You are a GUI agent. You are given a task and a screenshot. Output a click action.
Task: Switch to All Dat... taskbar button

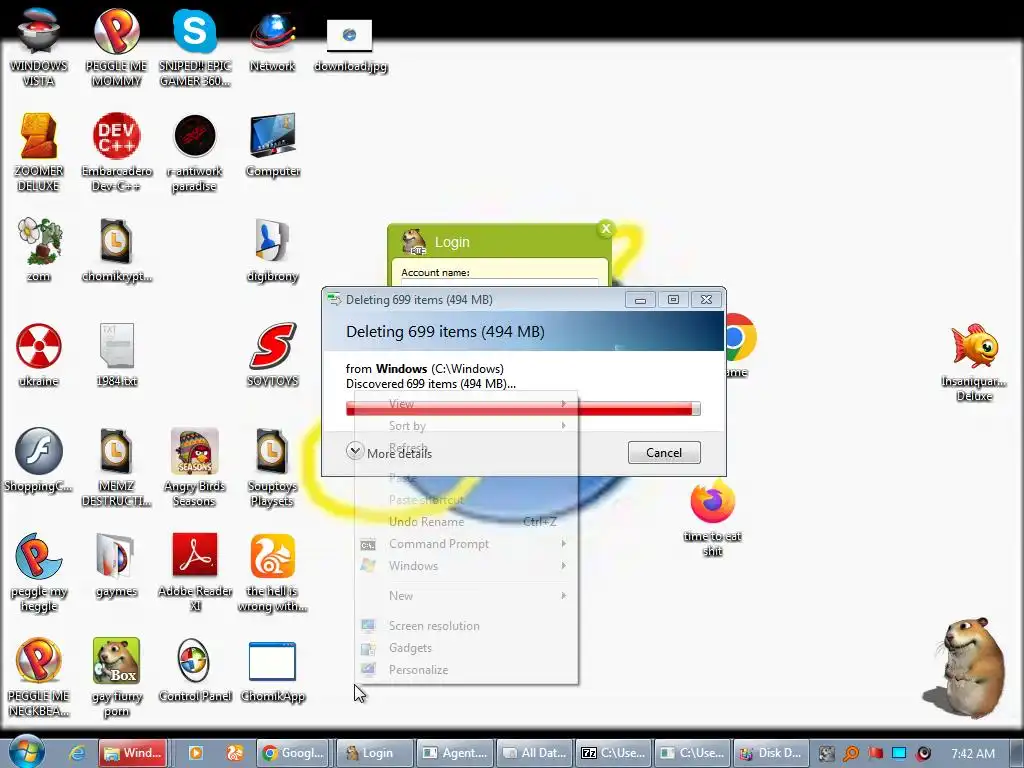tap(535, 753)
